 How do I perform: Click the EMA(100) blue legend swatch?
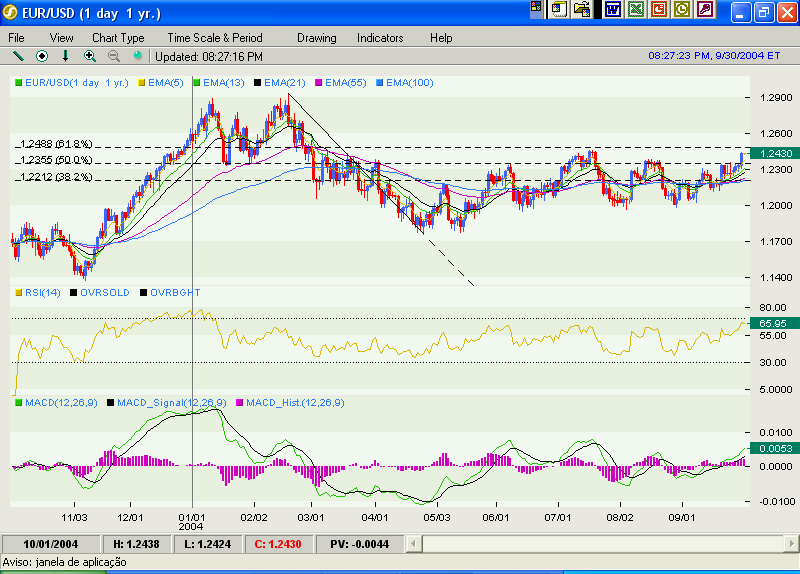(378, 82)
